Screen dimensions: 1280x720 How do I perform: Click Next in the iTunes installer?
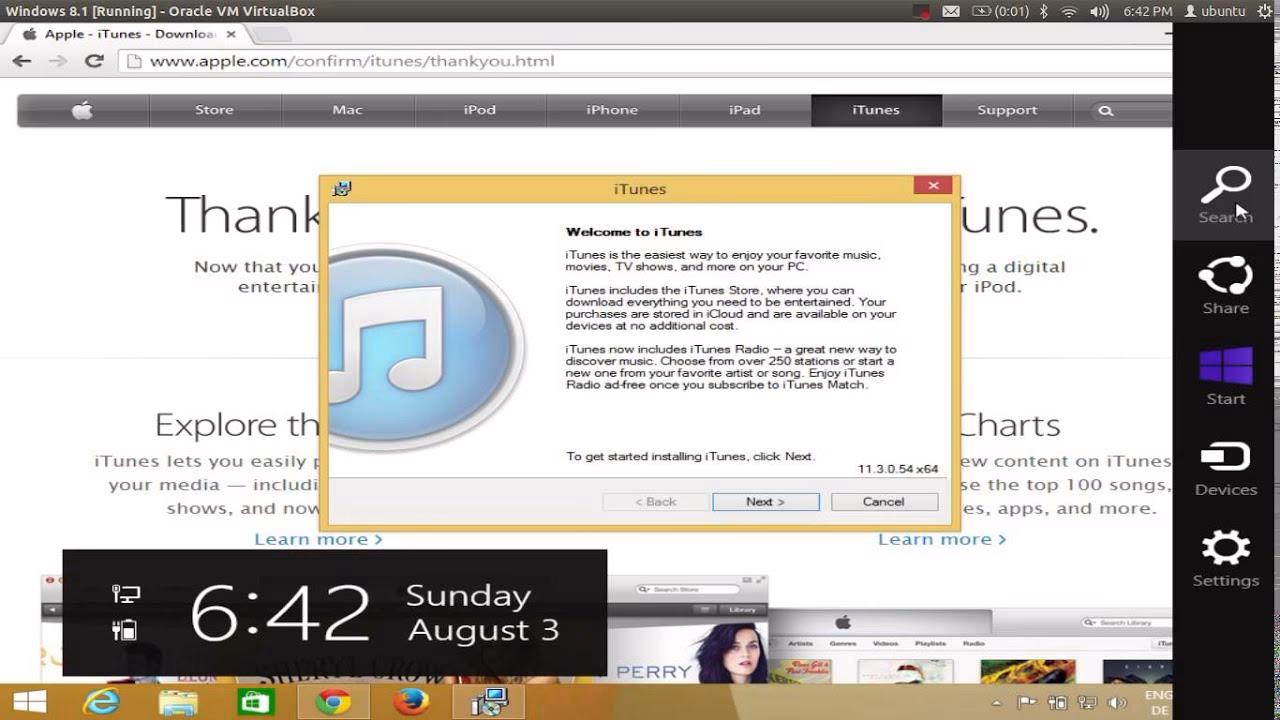pos(766,502)
